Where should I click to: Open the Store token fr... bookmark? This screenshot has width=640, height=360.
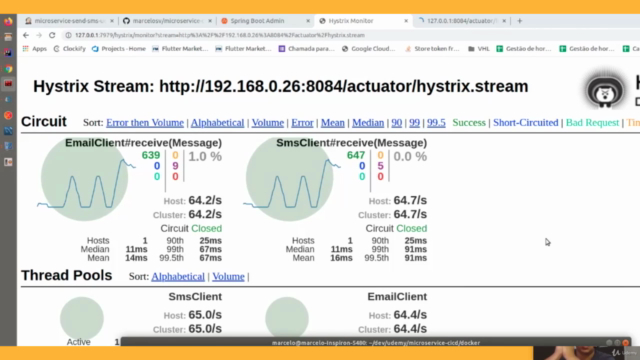coord(432,49)
